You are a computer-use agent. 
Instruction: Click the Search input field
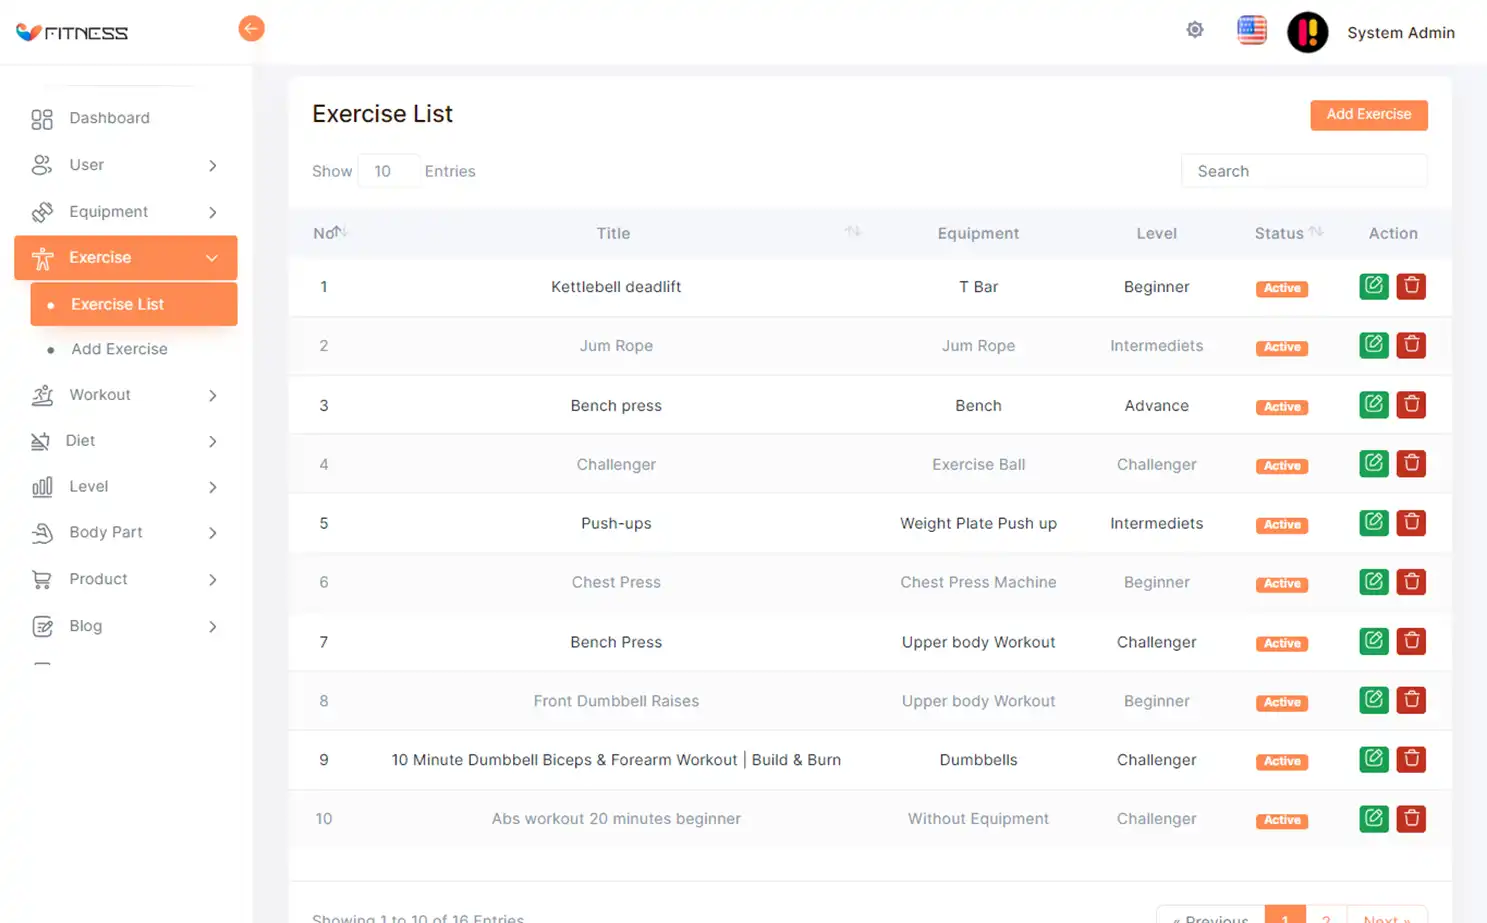point(1303,171)
